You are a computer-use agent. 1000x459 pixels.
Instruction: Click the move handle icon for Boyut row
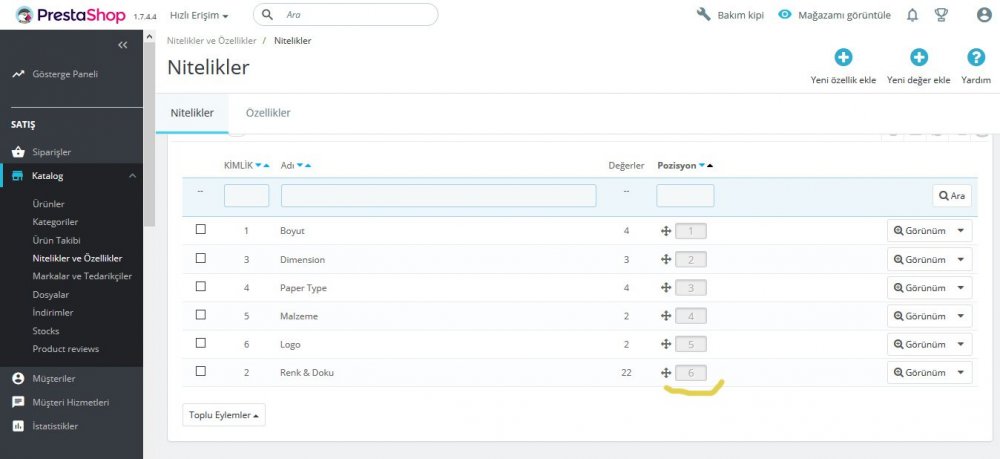pos(666,231)
